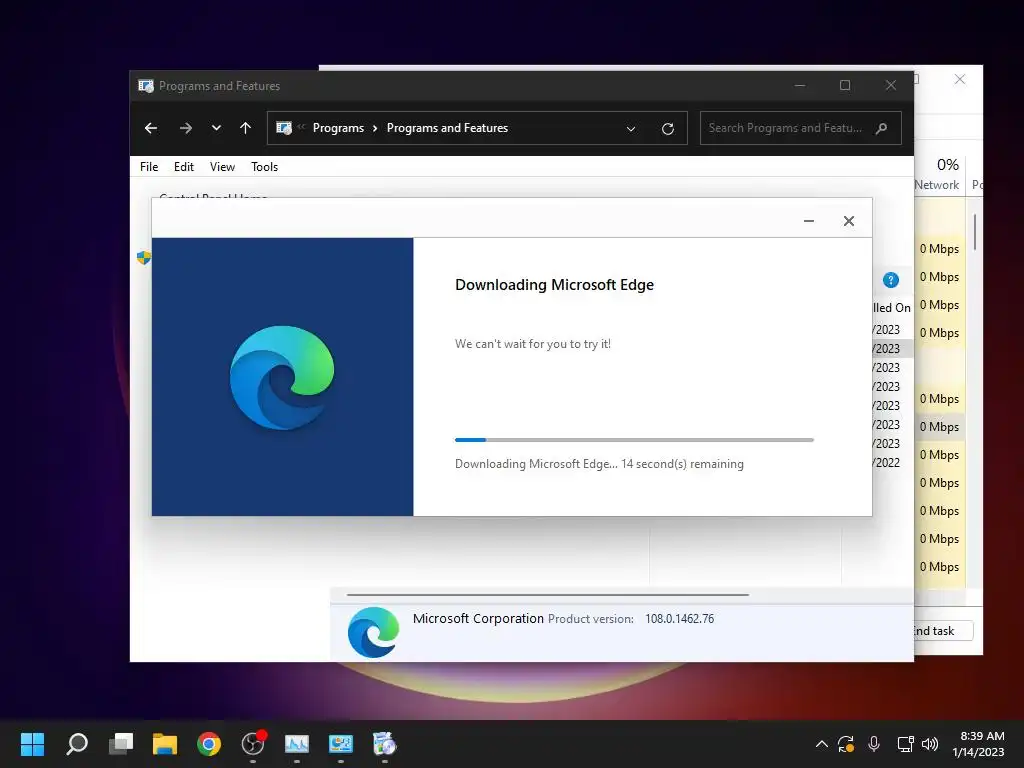
Task: Click the End task button in Task Manager
Action: [943, 631]
